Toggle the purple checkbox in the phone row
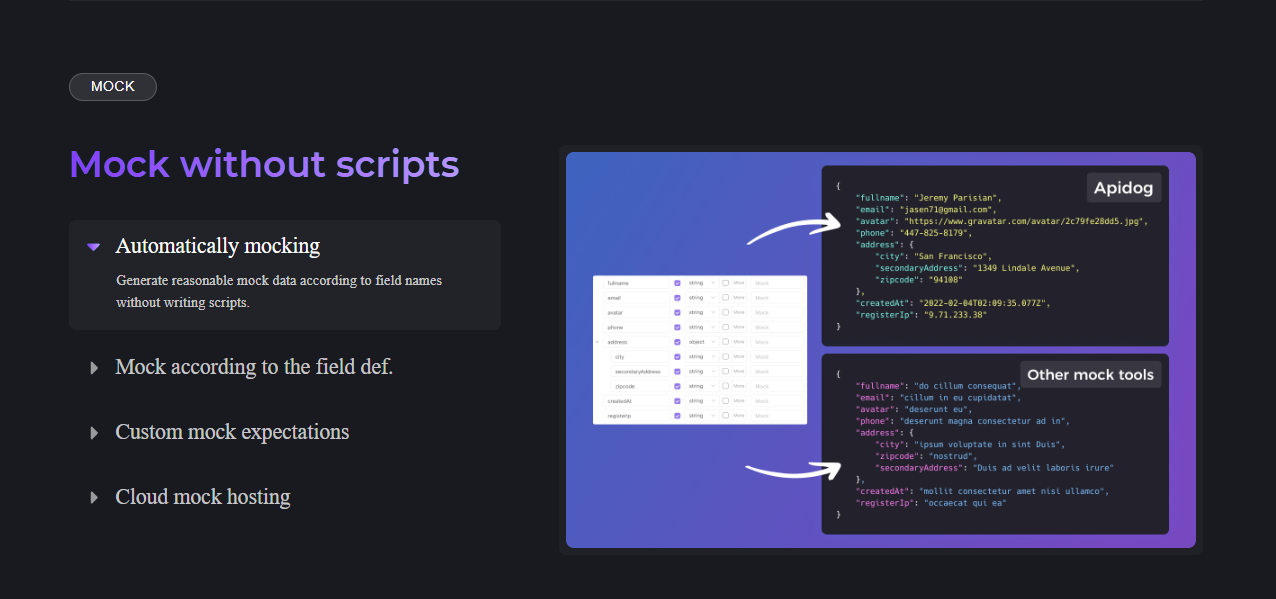The height and width of the screenshot is (599, 1276). tap(677, 327)
